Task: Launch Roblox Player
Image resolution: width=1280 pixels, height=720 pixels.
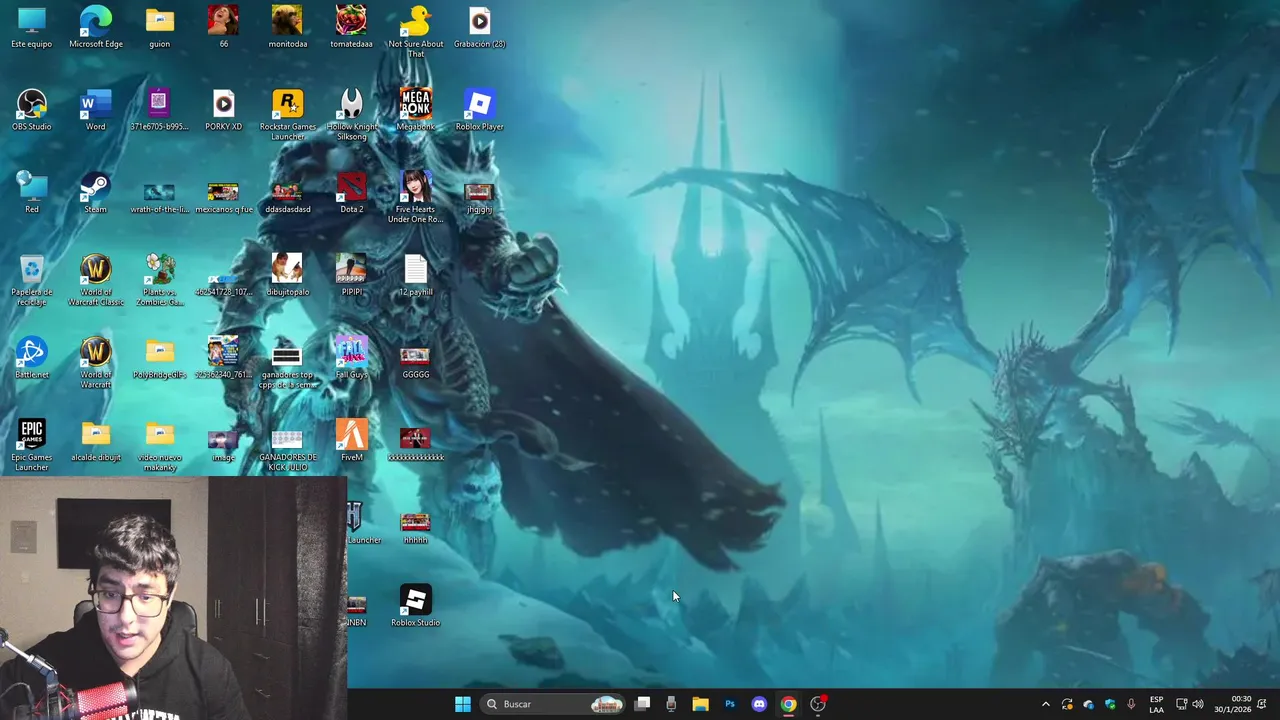Action: 479,110
